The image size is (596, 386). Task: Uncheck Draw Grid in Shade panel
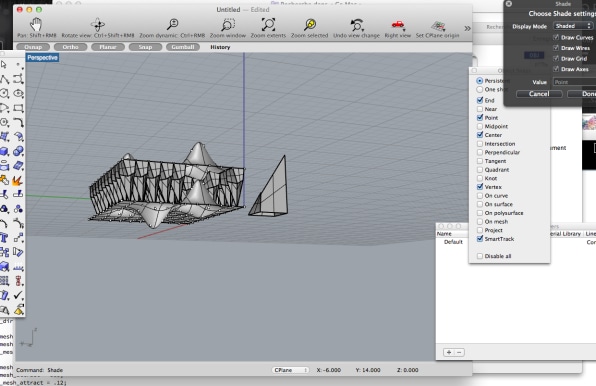coord(556,59)
